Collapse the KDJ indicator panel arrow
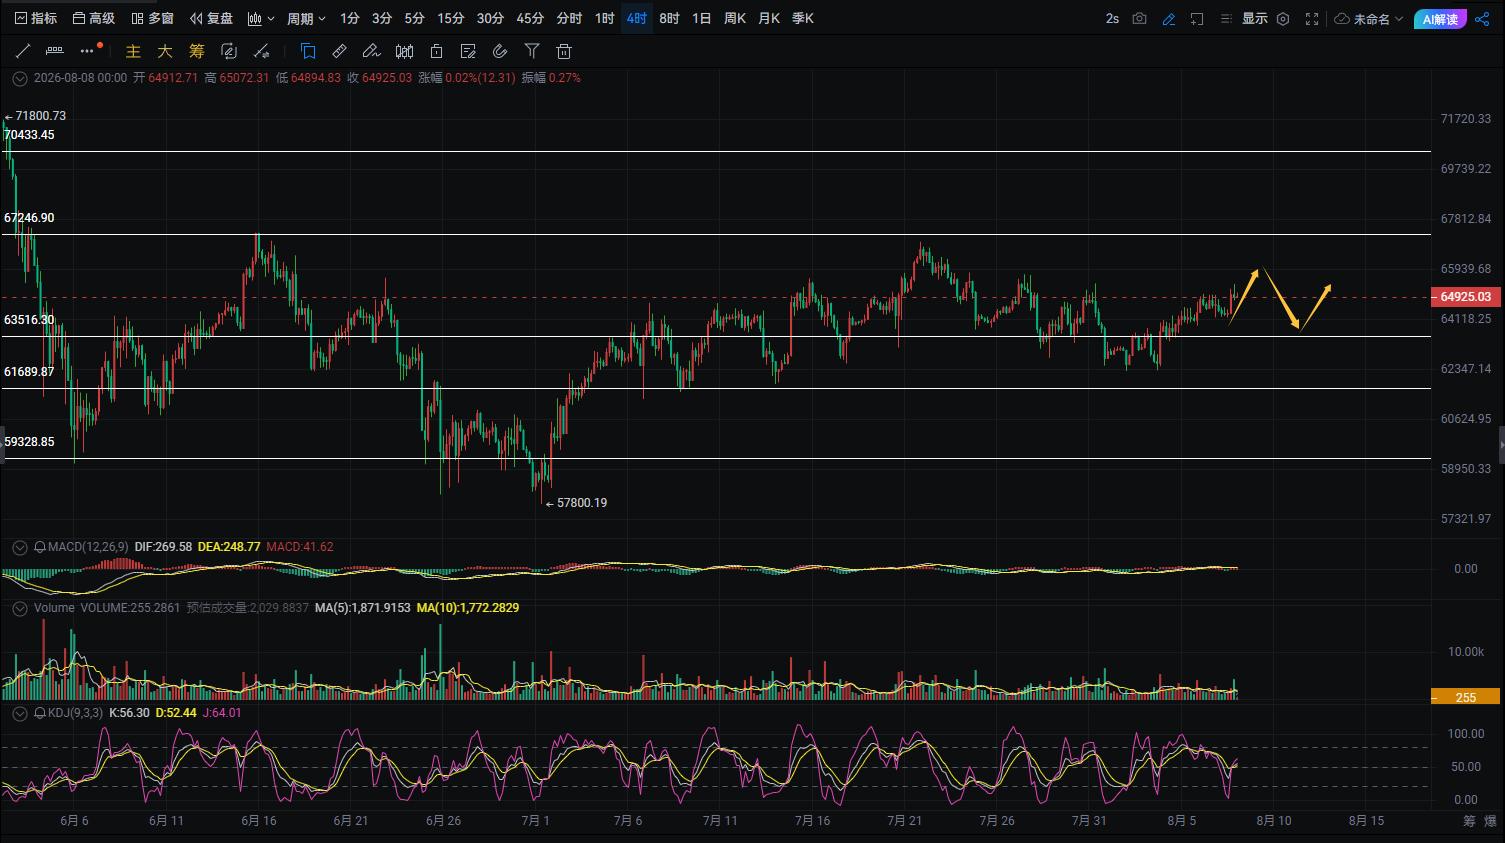Viewport: 1505px width, 843px height. 19,713
